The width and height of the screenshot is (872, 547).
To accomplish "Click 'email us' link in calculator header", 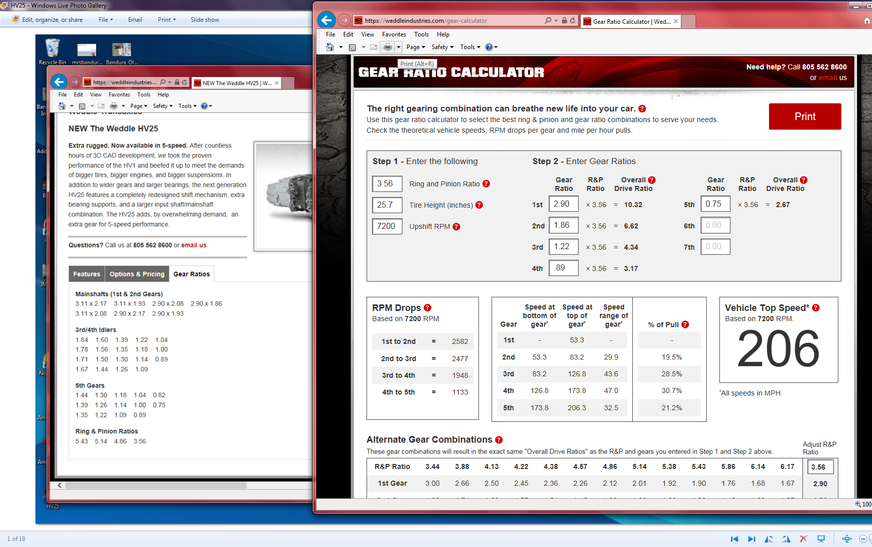I will tap(828, 78).
